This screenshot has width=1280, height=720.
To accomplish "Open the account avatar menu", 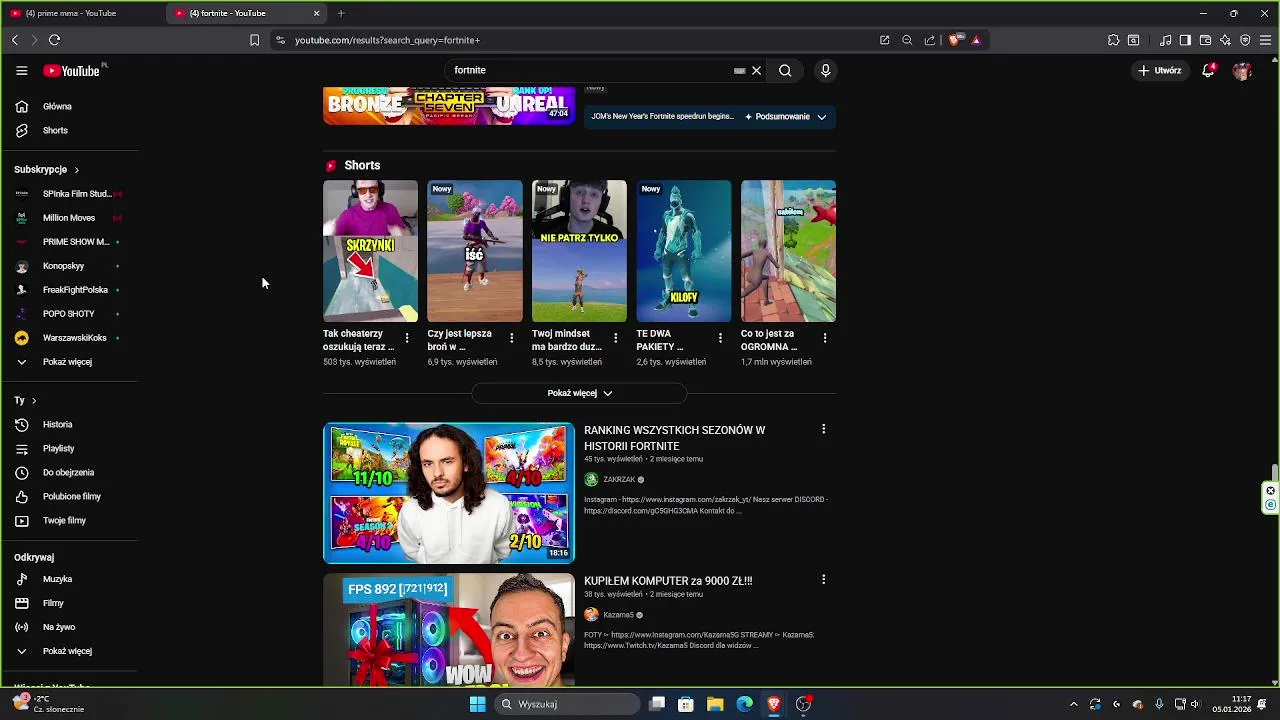I will pyautogui.click(x=1242, y=71).
